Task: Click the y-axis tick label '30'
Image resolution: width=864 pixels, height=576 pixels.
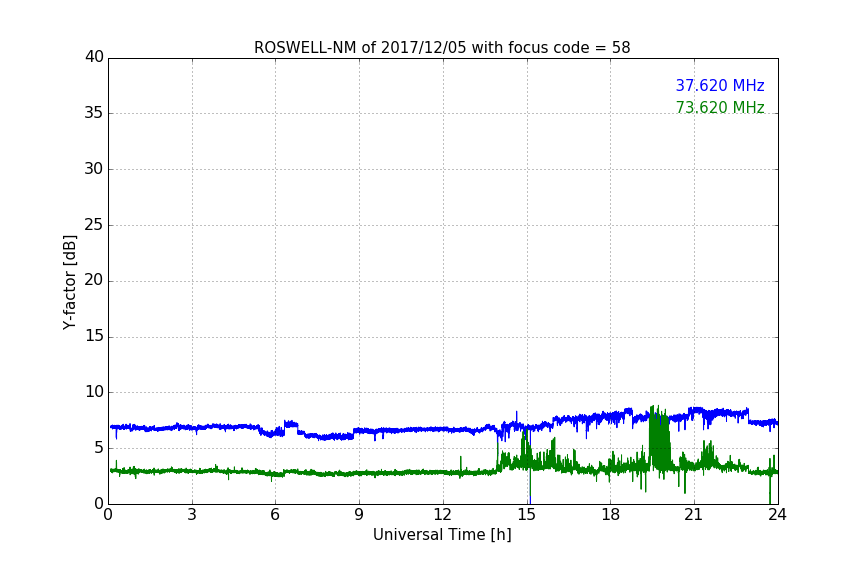Action: 94,169
